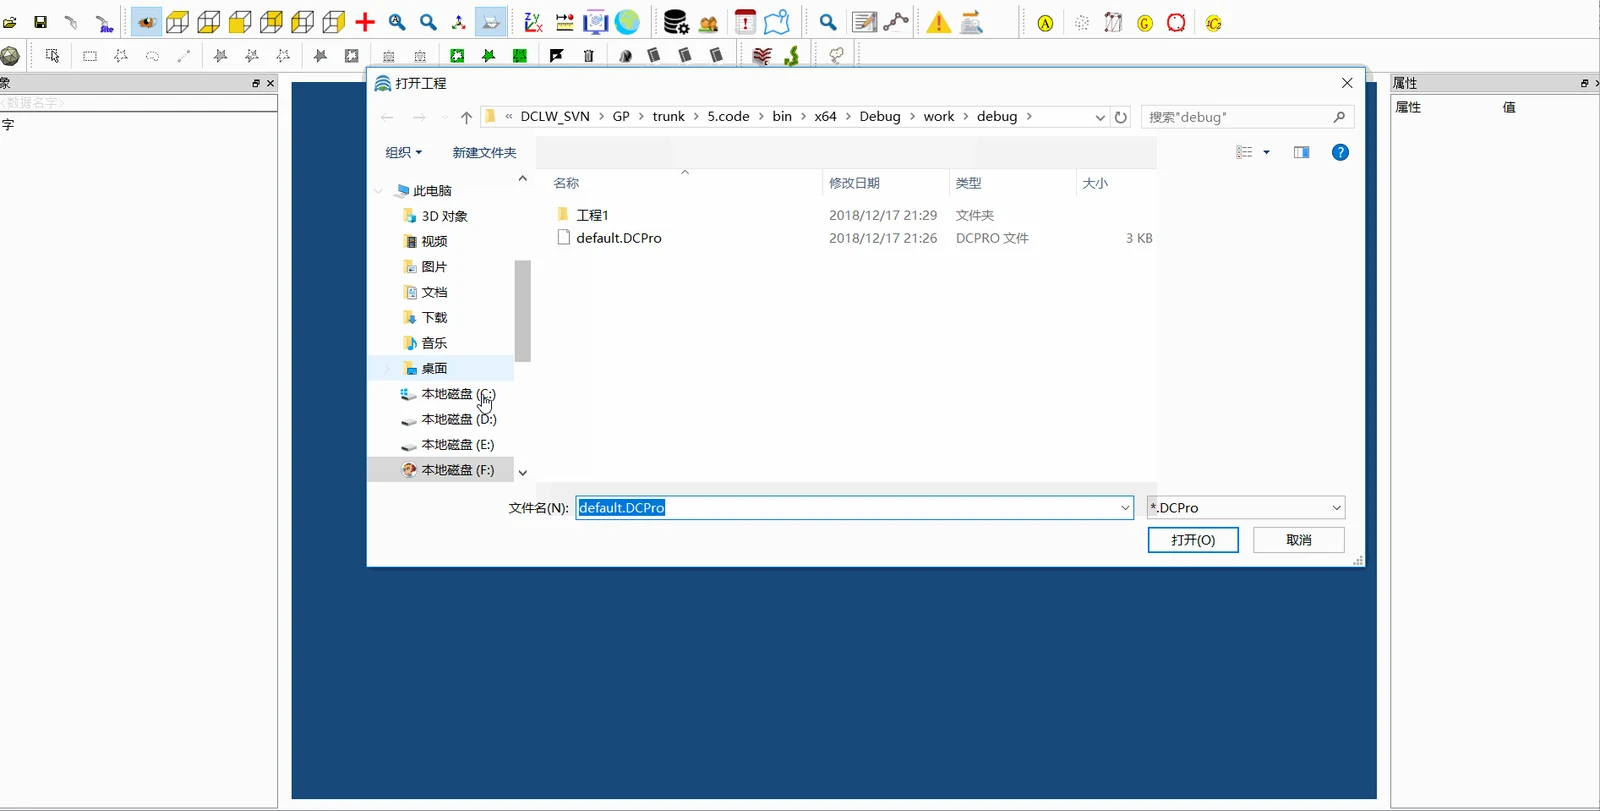Click the globe icon in toolbar
Viewport: 1600px width, 811px height.
click(x=627, y=22)
